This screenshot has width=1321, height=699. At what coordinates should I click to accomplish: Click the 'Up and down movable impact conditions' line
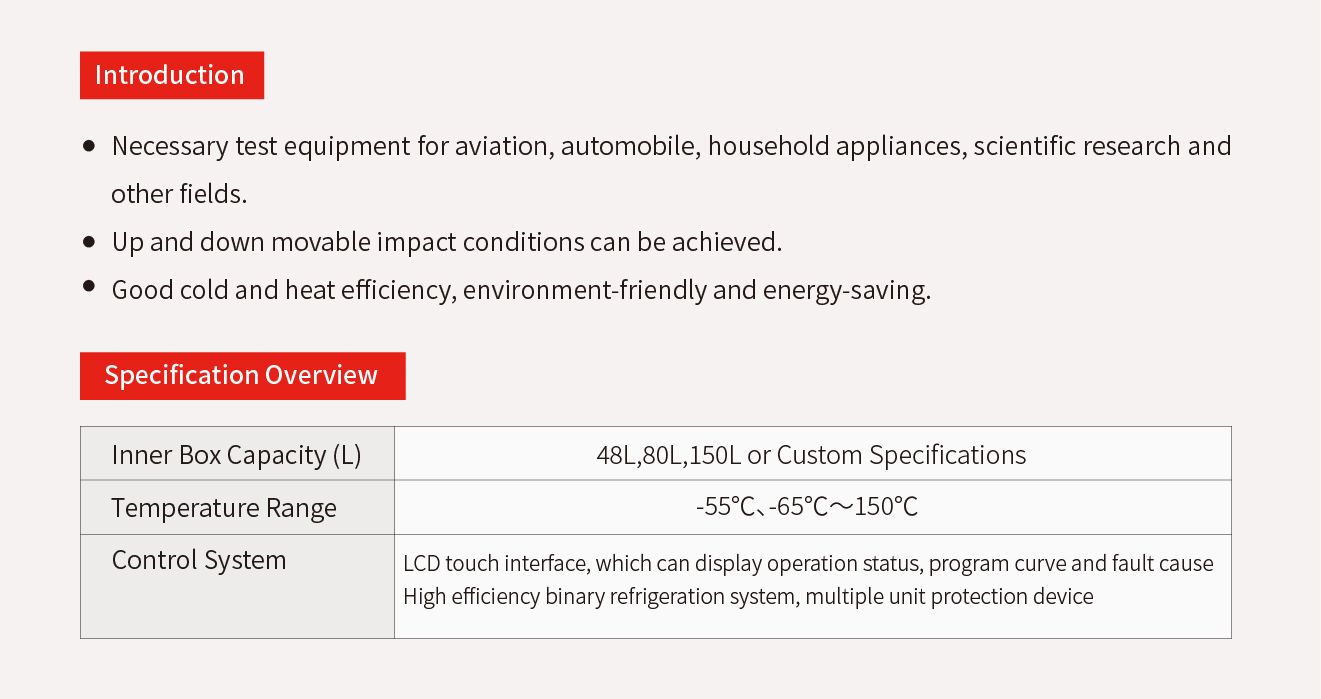(x=446, y=242)
